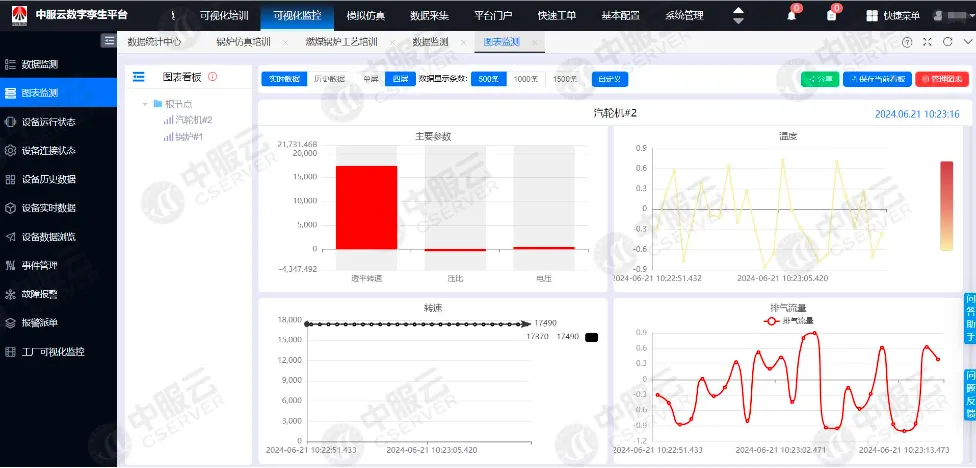Open the clipboard task icon with badge
This screenshot has width=976, height=468.
(x=831, y=16)
